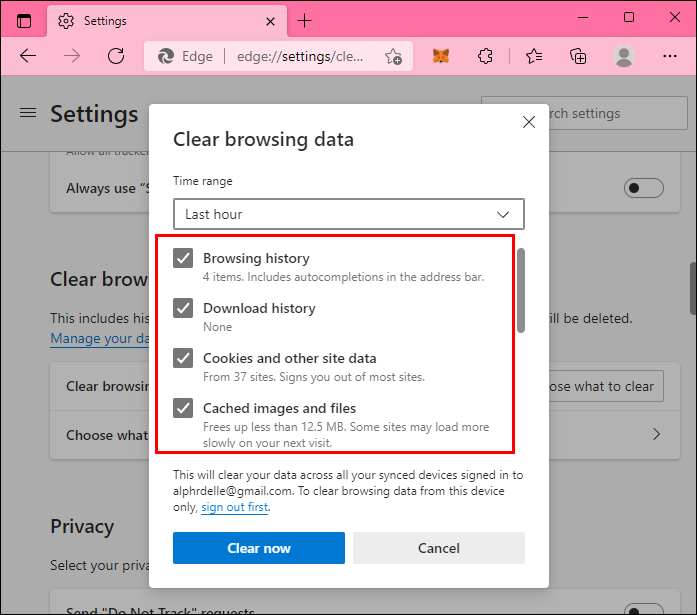Click the sign out first link

tap(234, 507)
